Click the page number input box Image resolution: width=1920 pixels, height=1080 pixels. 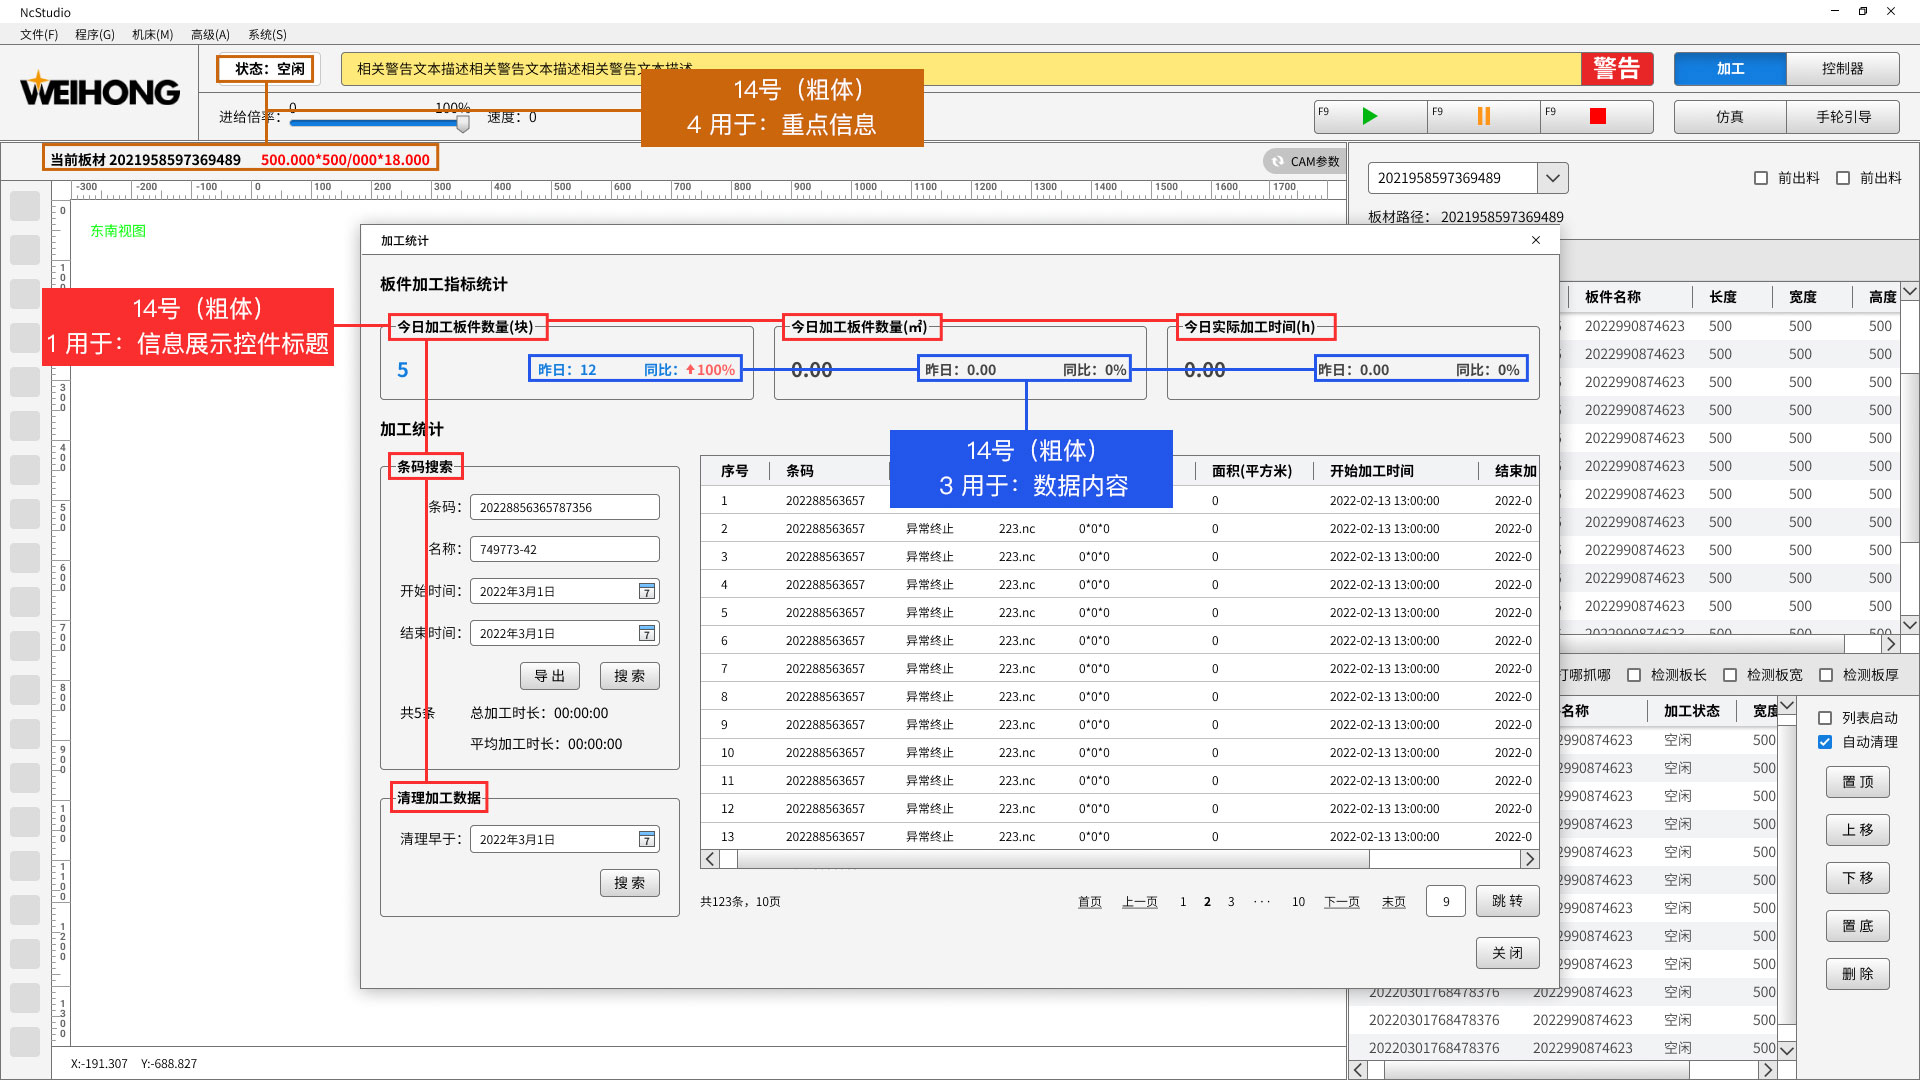1446,901
